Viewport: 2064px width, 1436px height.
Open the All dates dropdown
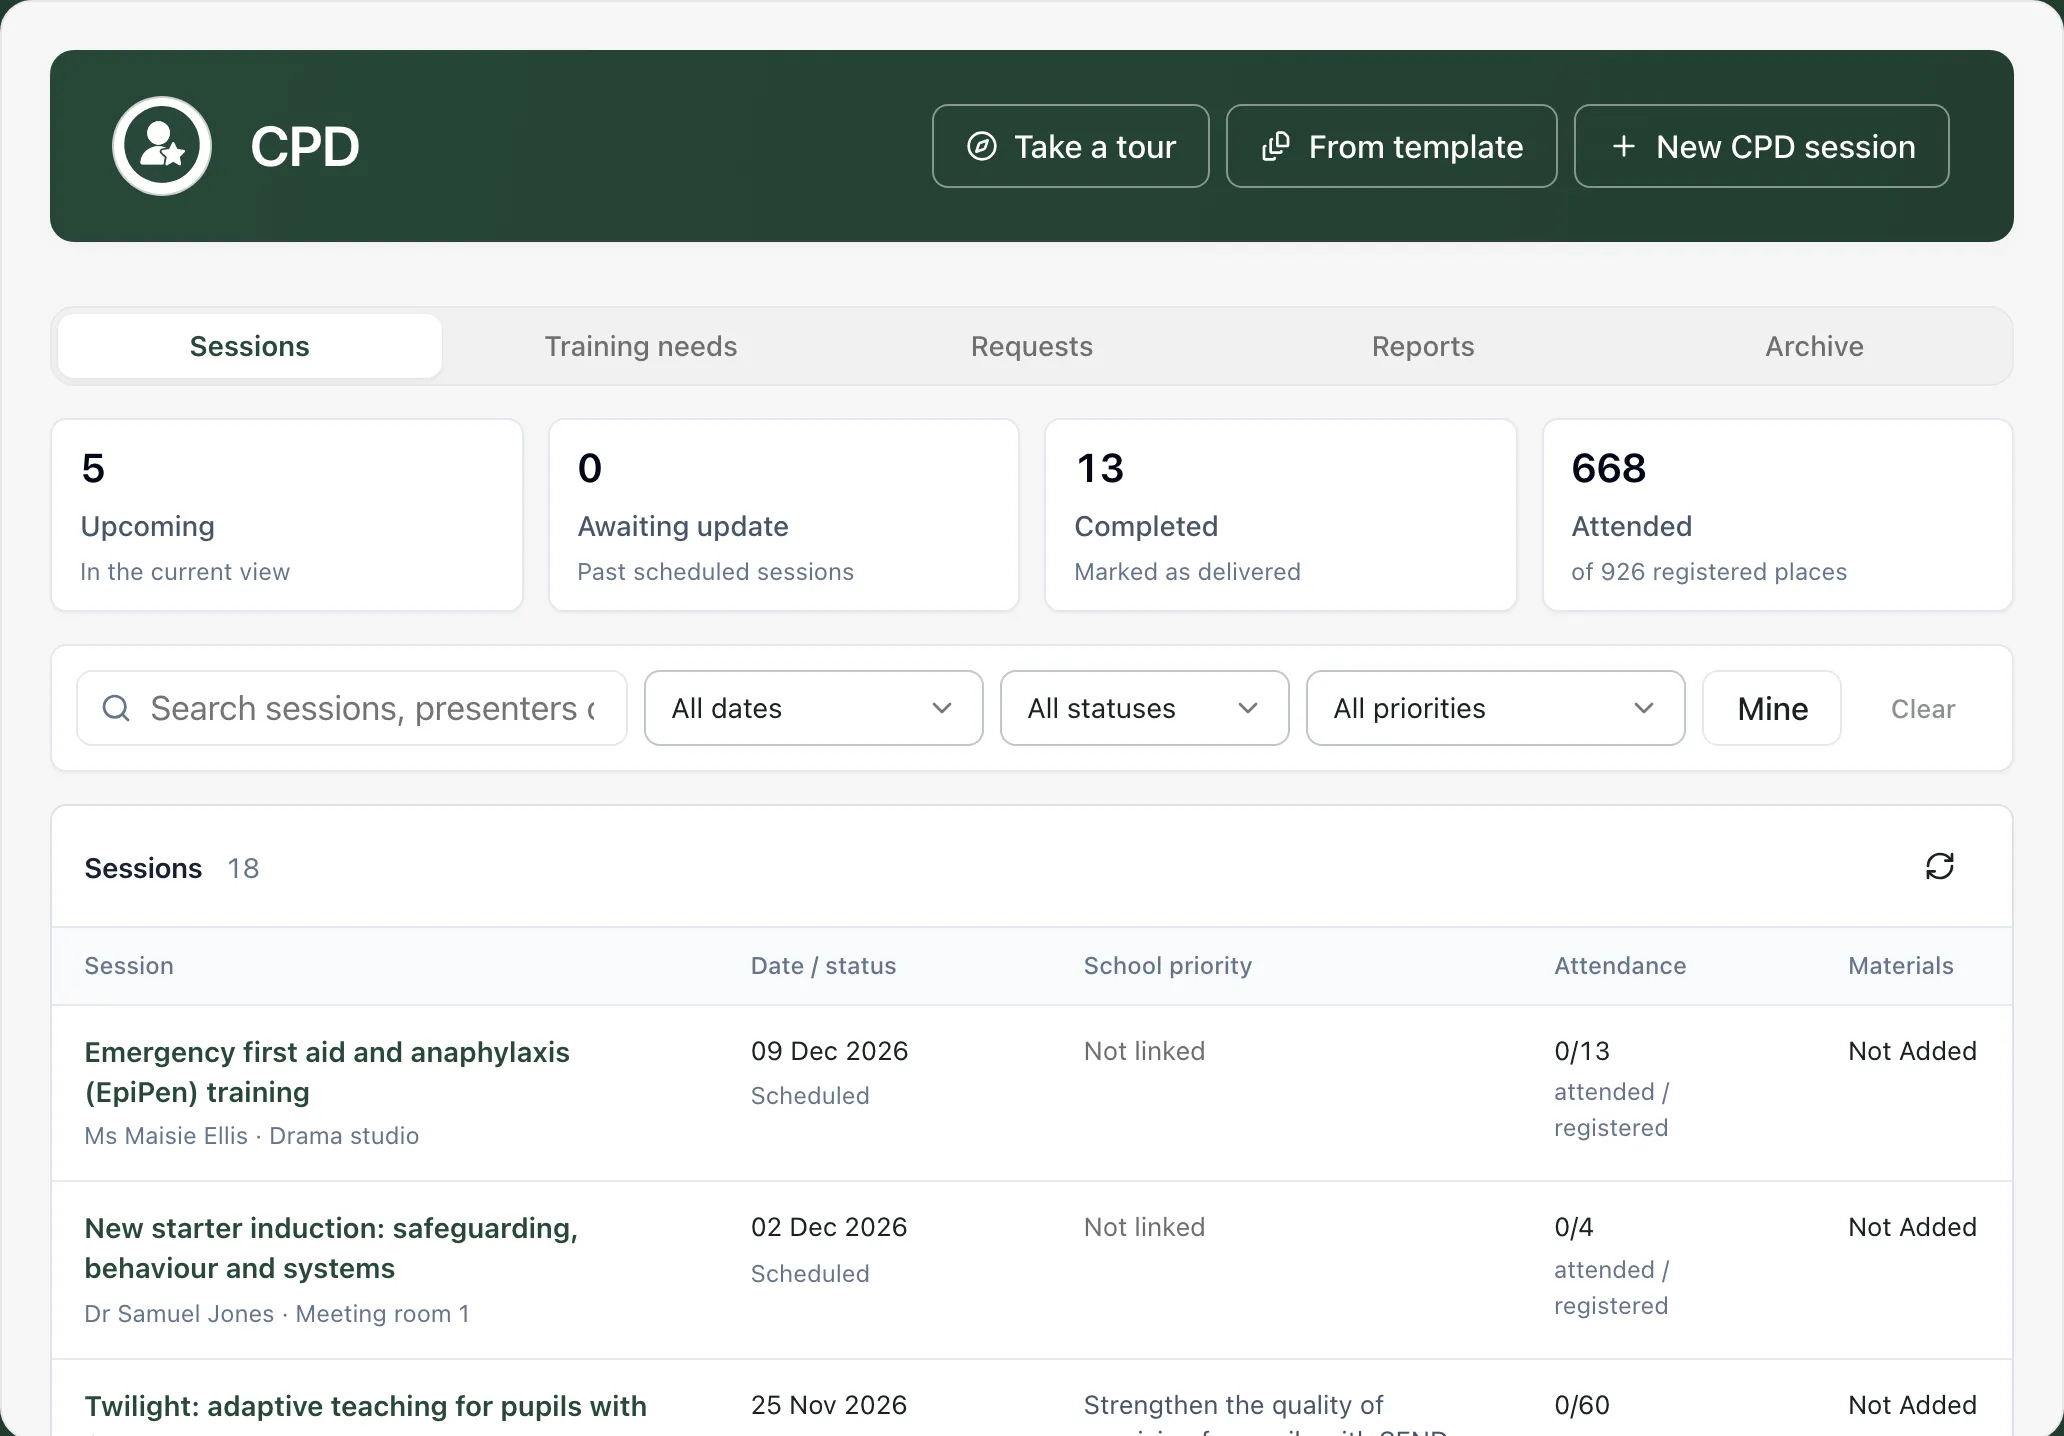tap(814, 708)
